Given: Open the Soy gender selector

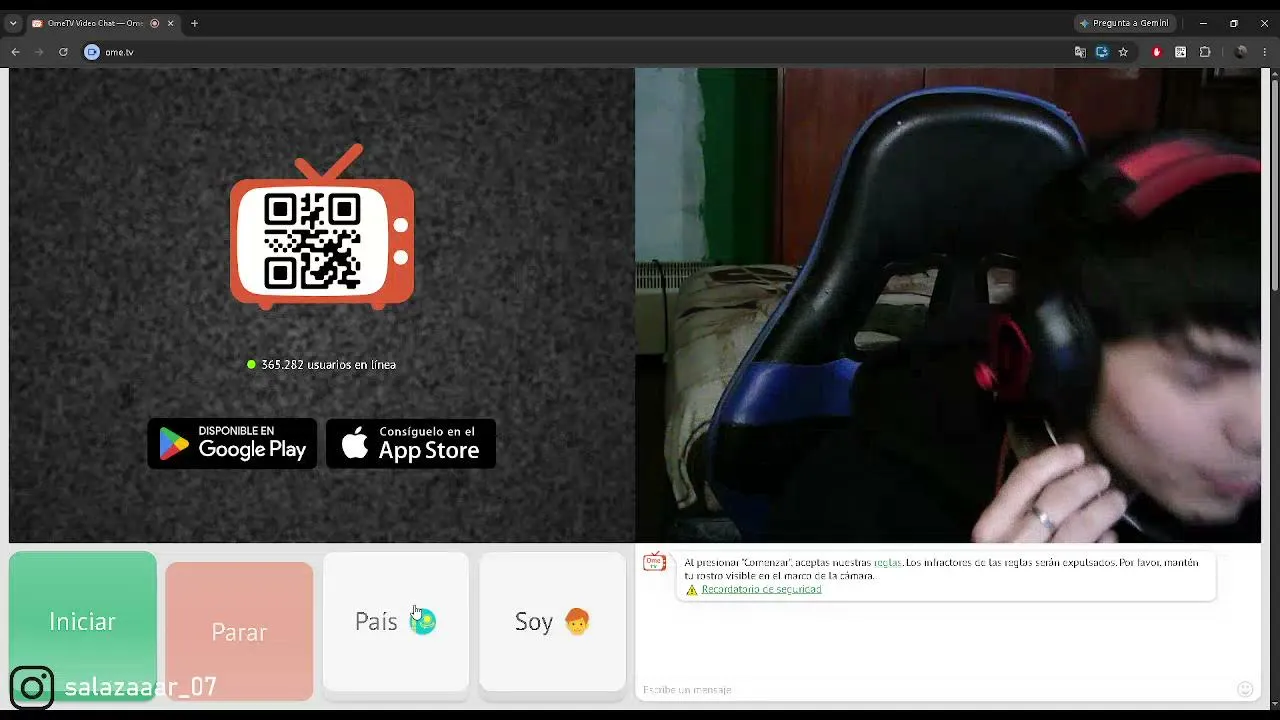Looking at the screenshot, I should 552,621.
